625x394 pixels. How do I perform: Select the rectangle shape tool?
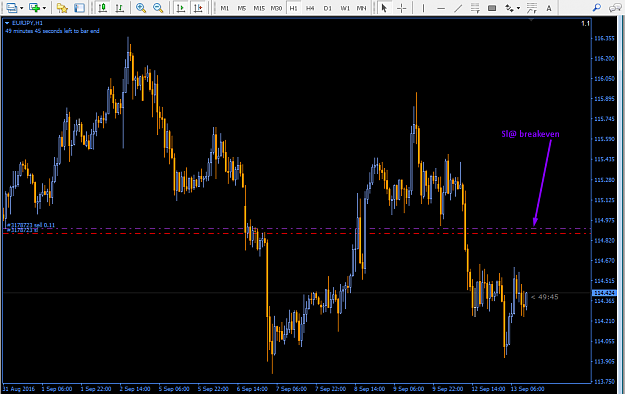click(492, 8)
